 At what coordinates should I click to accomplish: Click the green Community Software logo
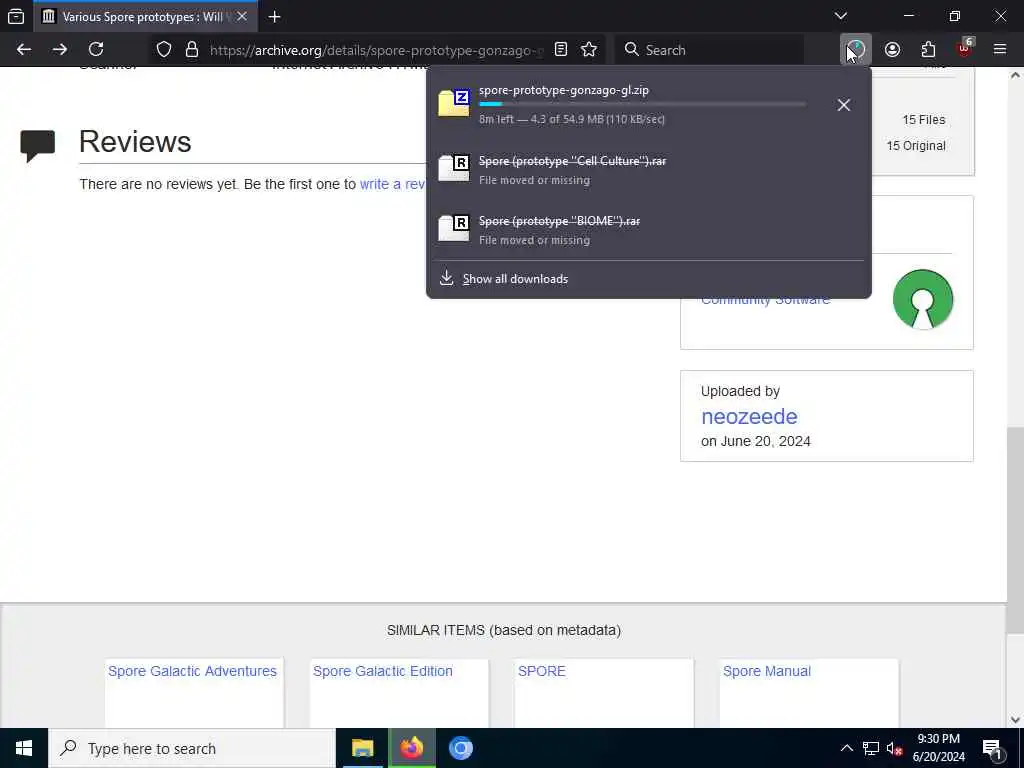coord(923,299)
